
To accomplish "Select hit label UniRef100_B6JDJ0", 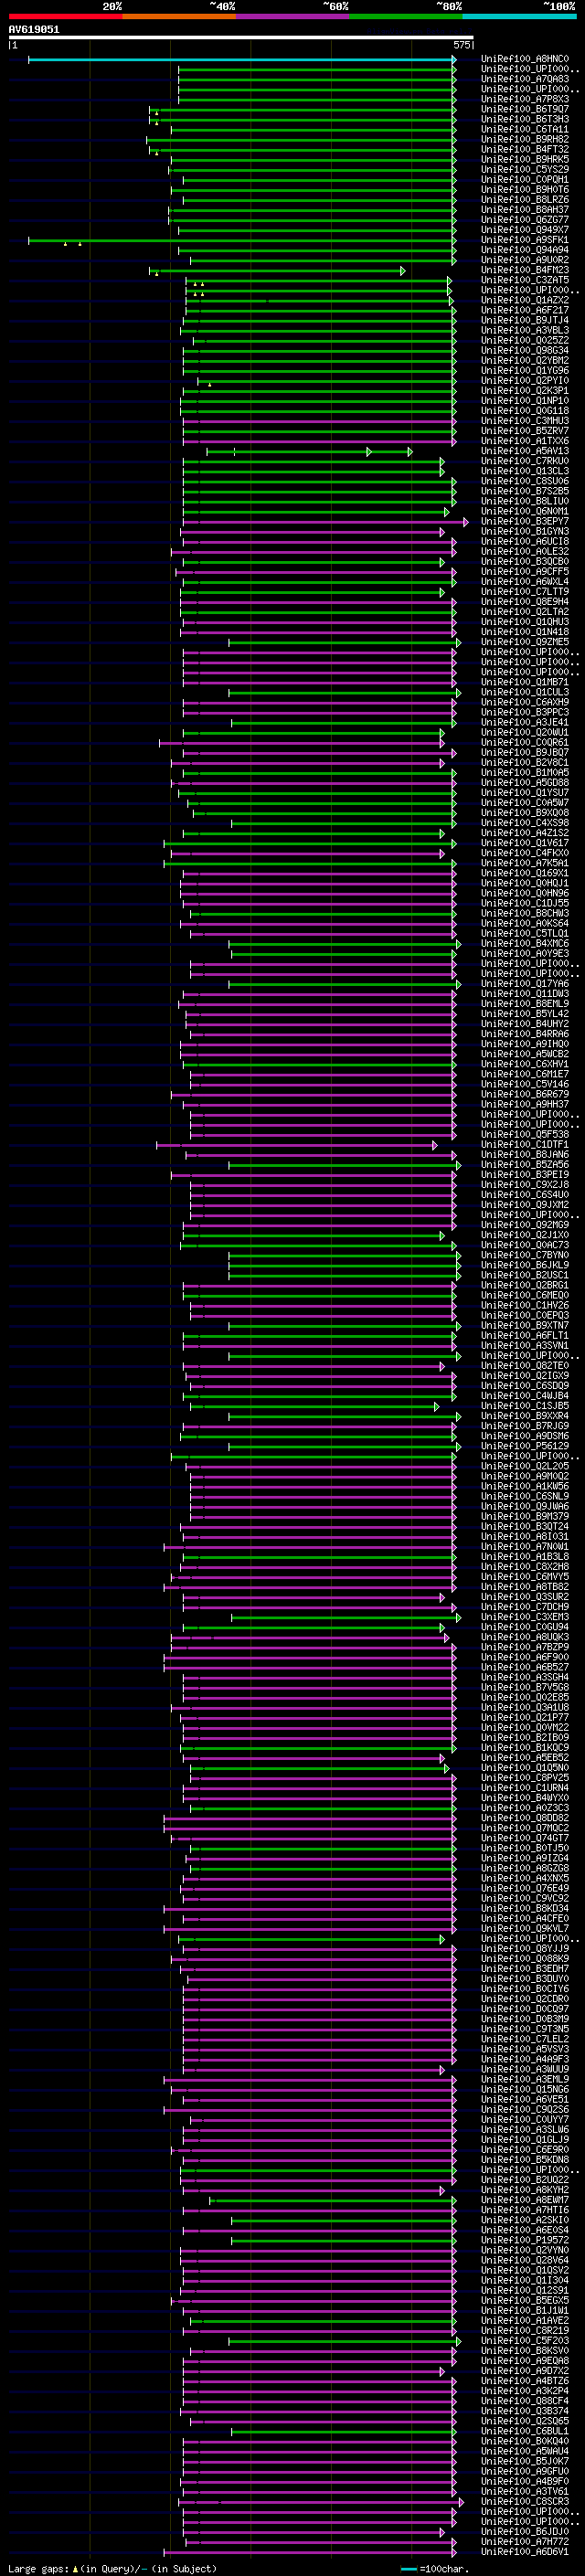I will pyautogui.click(x=524, y=2532).
